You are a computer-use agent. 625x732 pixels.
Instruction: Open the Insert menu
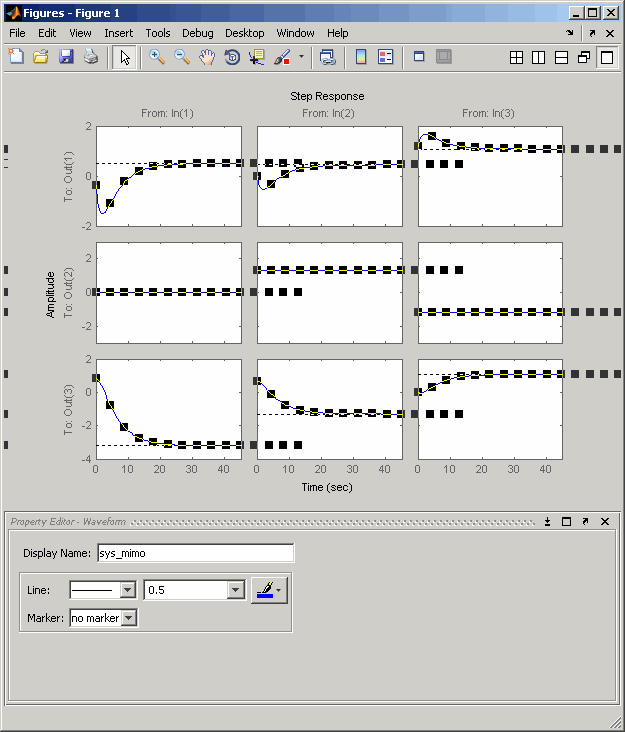click(x=119, y=33)
